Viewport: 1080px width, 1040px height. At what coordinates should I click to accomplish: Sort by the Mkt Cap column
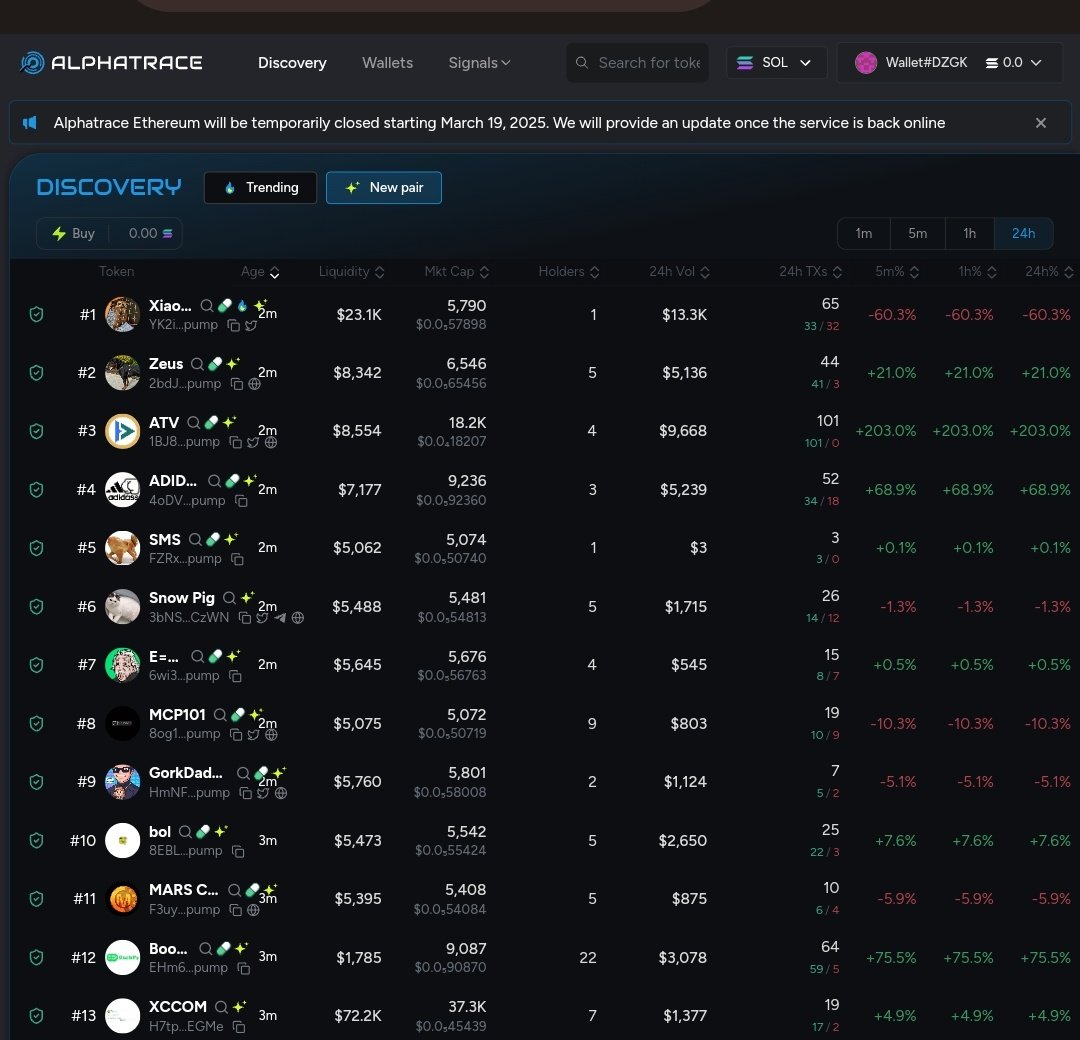tap(457, 272)
